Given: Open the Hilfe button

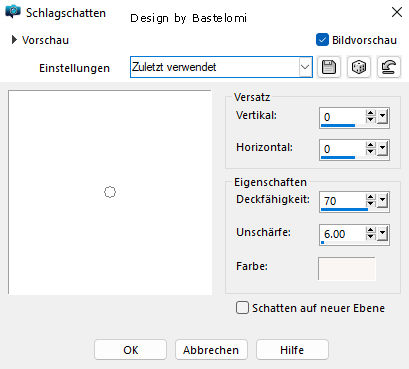Looking at the screenshot, I should coord(292,350).
